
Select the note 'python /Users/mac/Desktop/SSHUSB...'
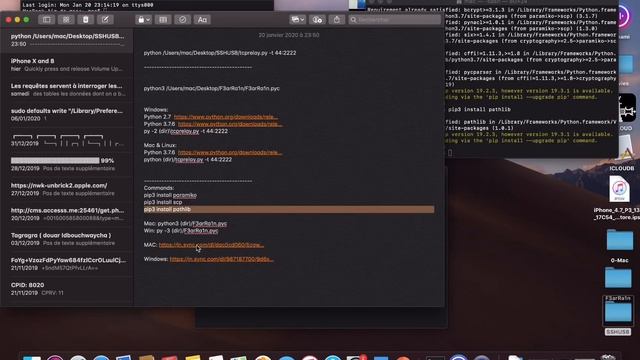(67, 40)
